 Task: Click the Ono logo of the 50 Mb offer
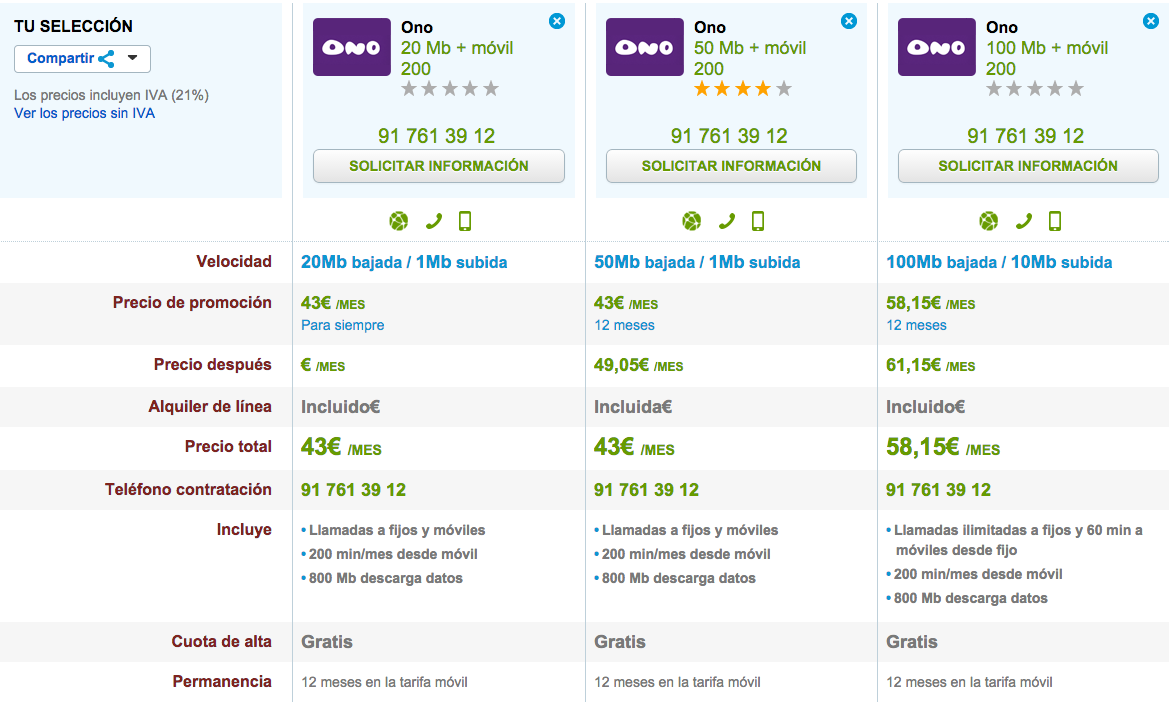pos(644,47)
